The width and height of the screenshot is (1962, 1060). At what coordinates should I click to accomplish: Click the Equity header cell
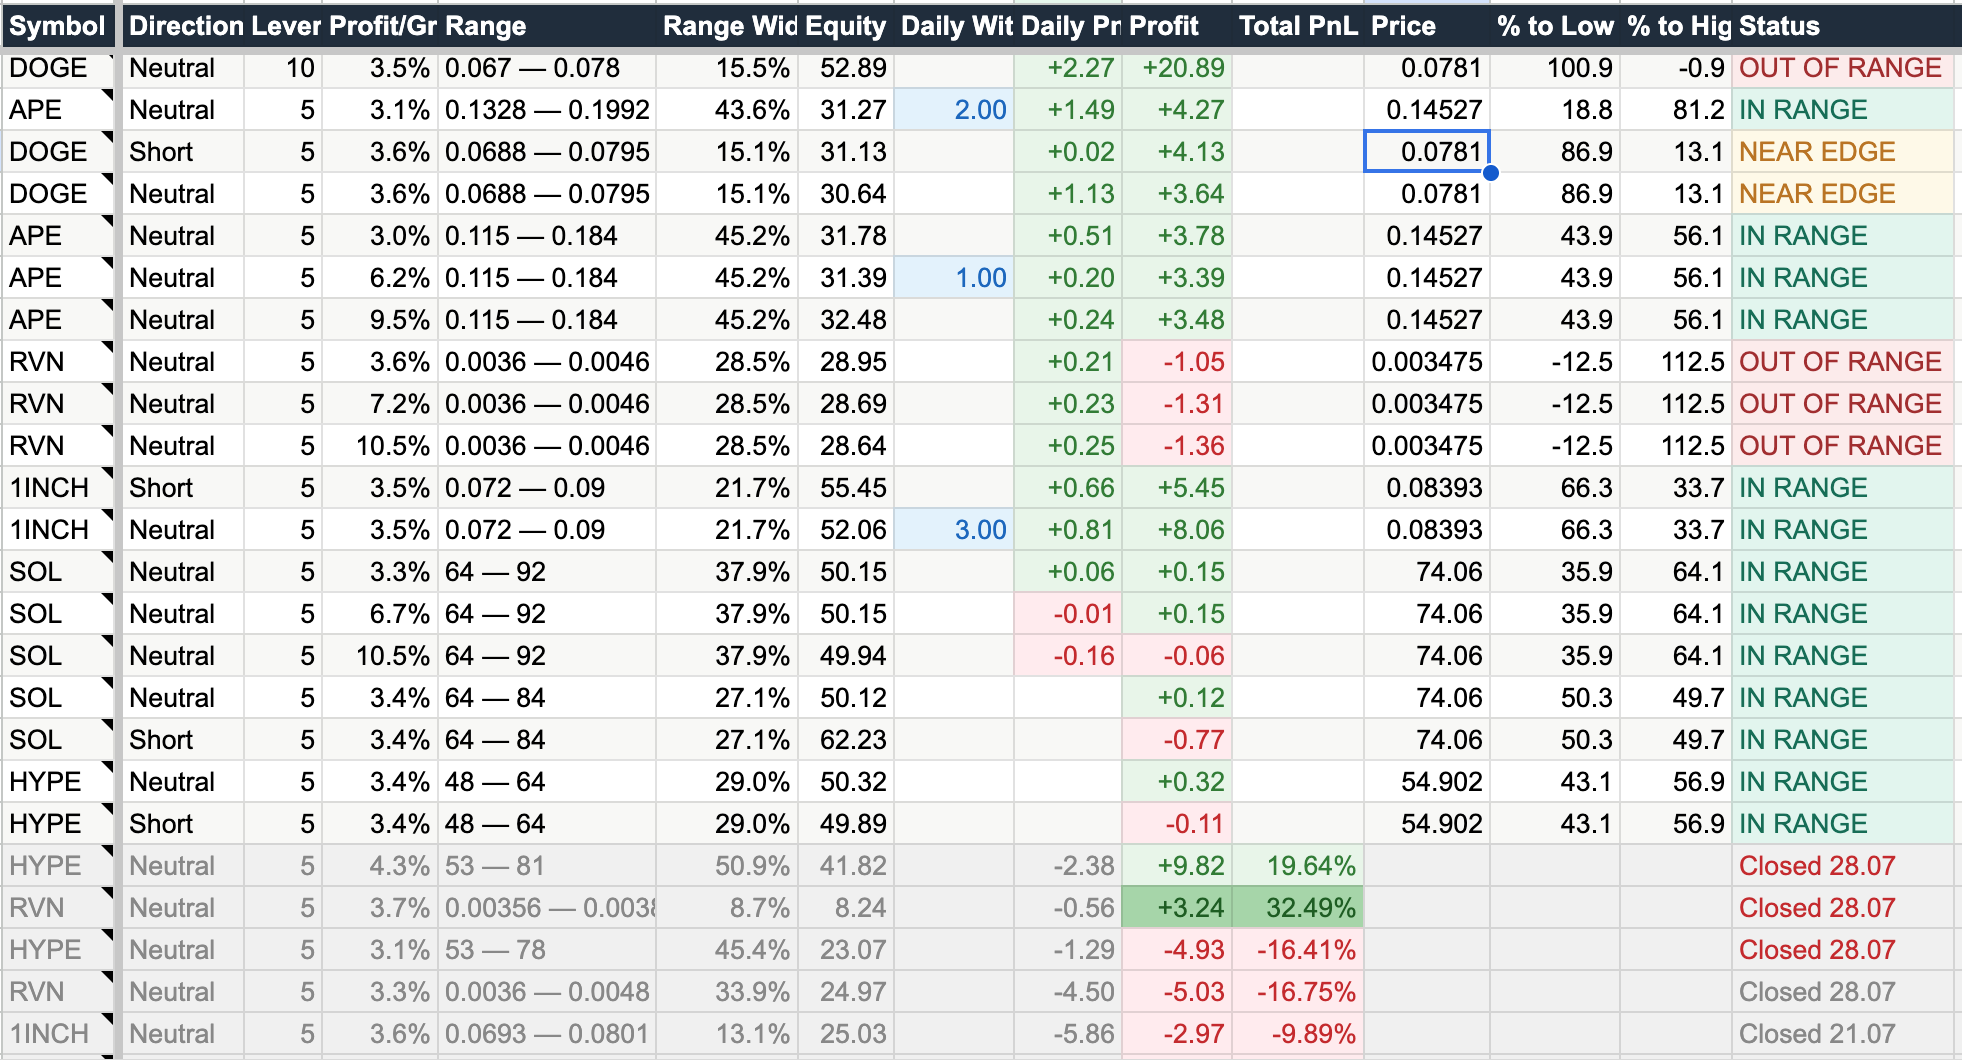click(x=846, y=26)
